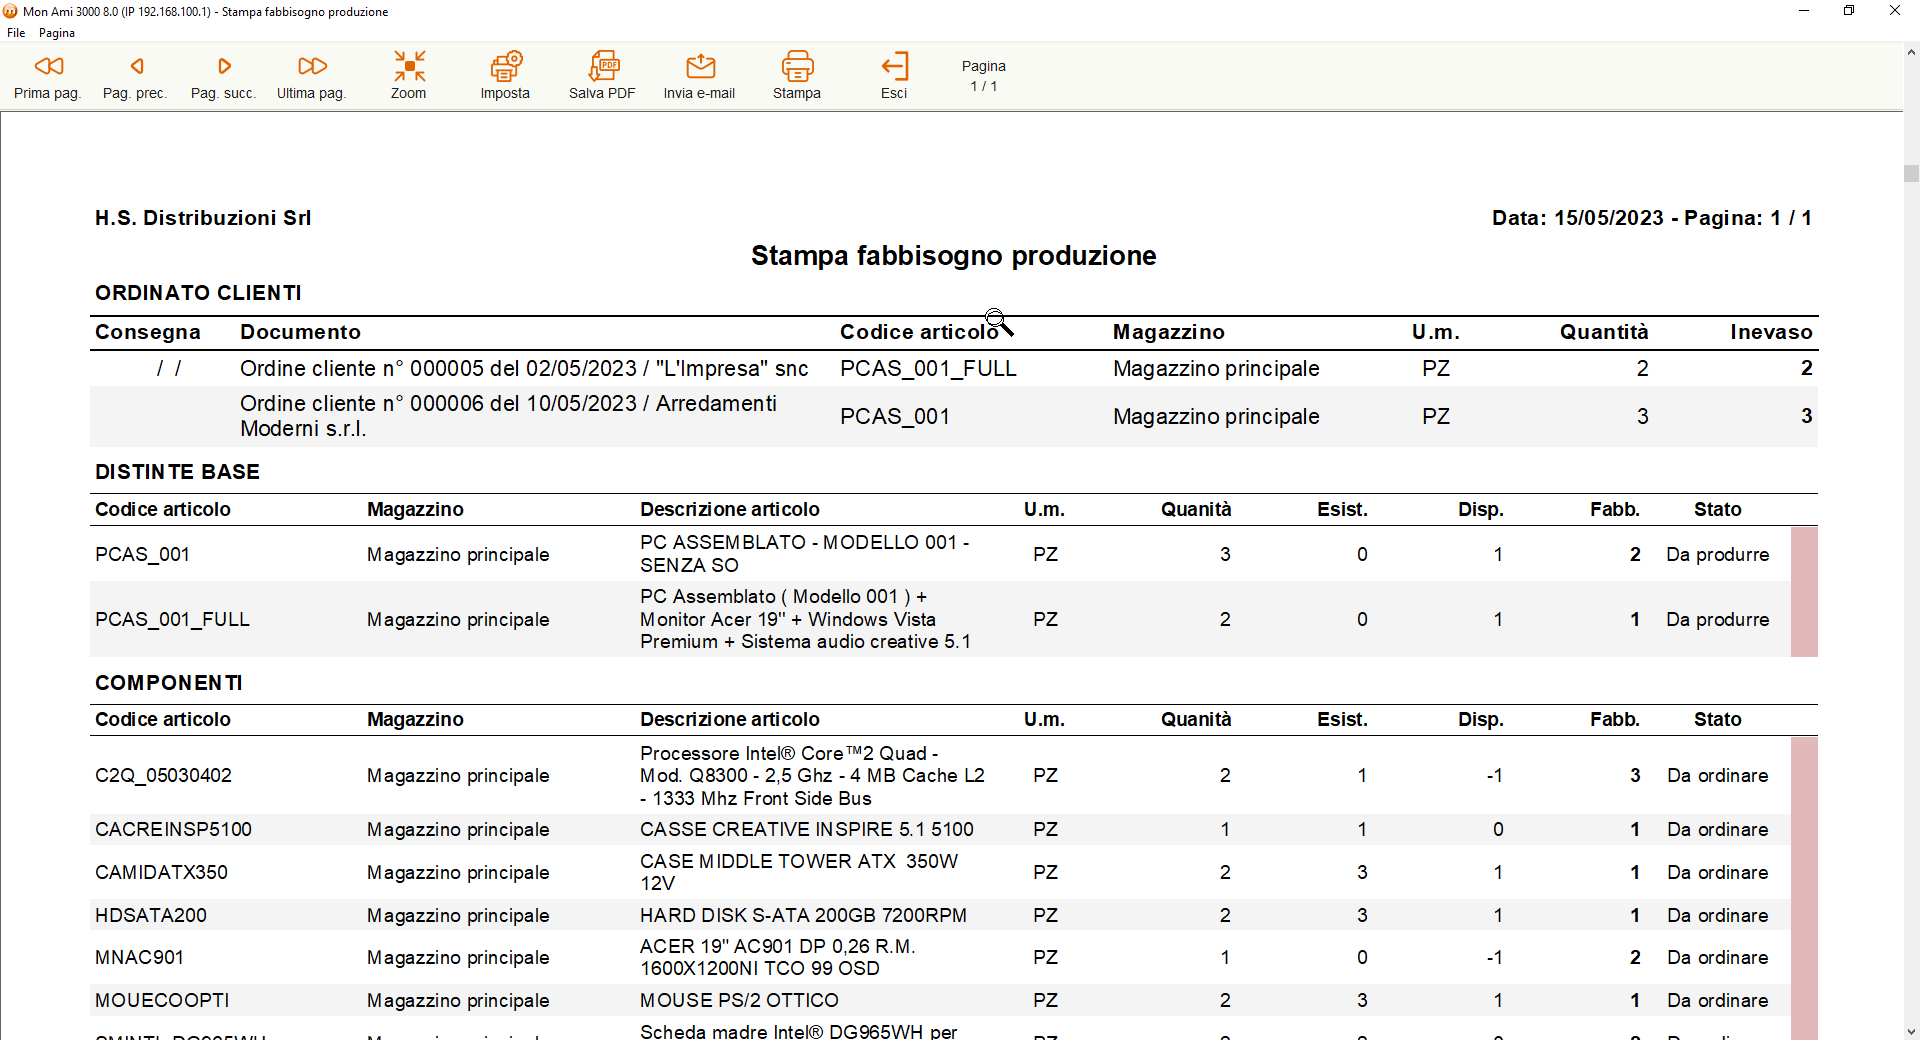Click PCAS_001 code in distinte base
Image resolution: width=1920 pixels, height=1040 pixels.
pos(142,555)
